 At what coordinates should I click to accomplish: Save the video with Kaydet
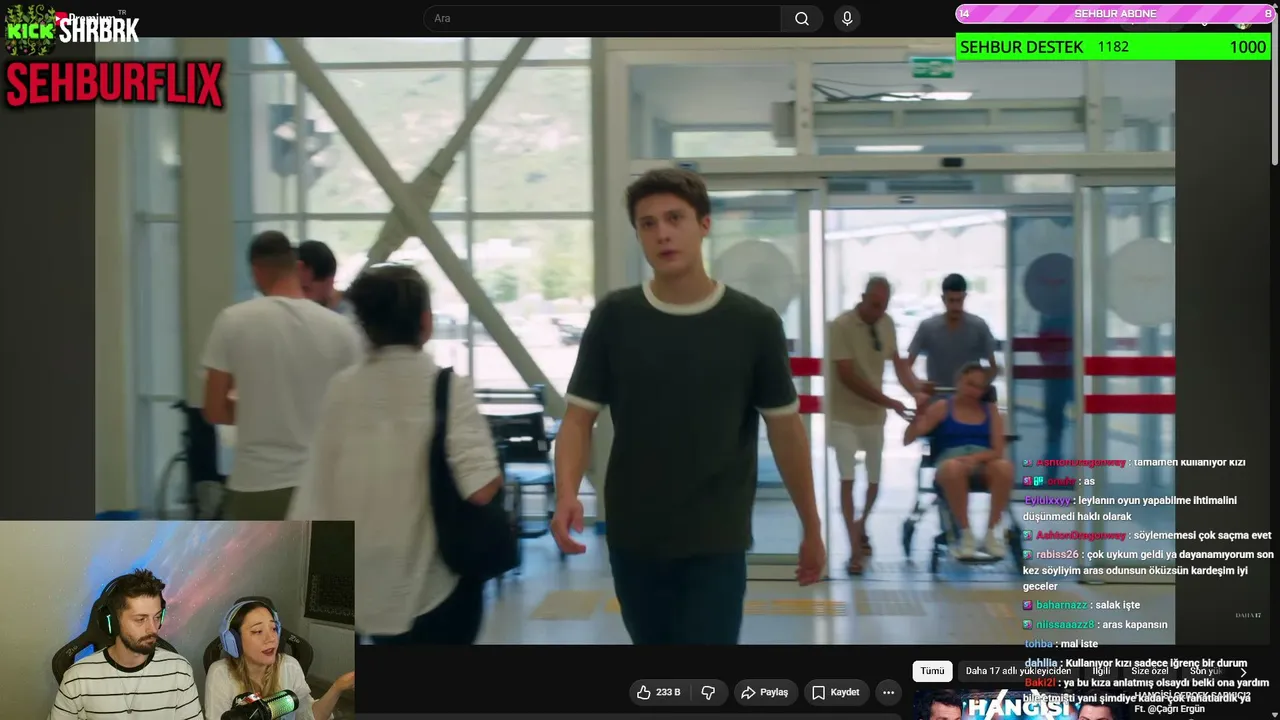(835, 692)
